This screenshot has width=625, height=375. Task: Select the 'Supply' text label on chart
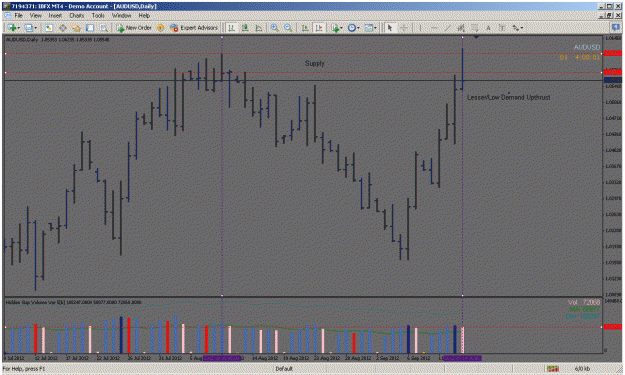click(x=314, y=63)
